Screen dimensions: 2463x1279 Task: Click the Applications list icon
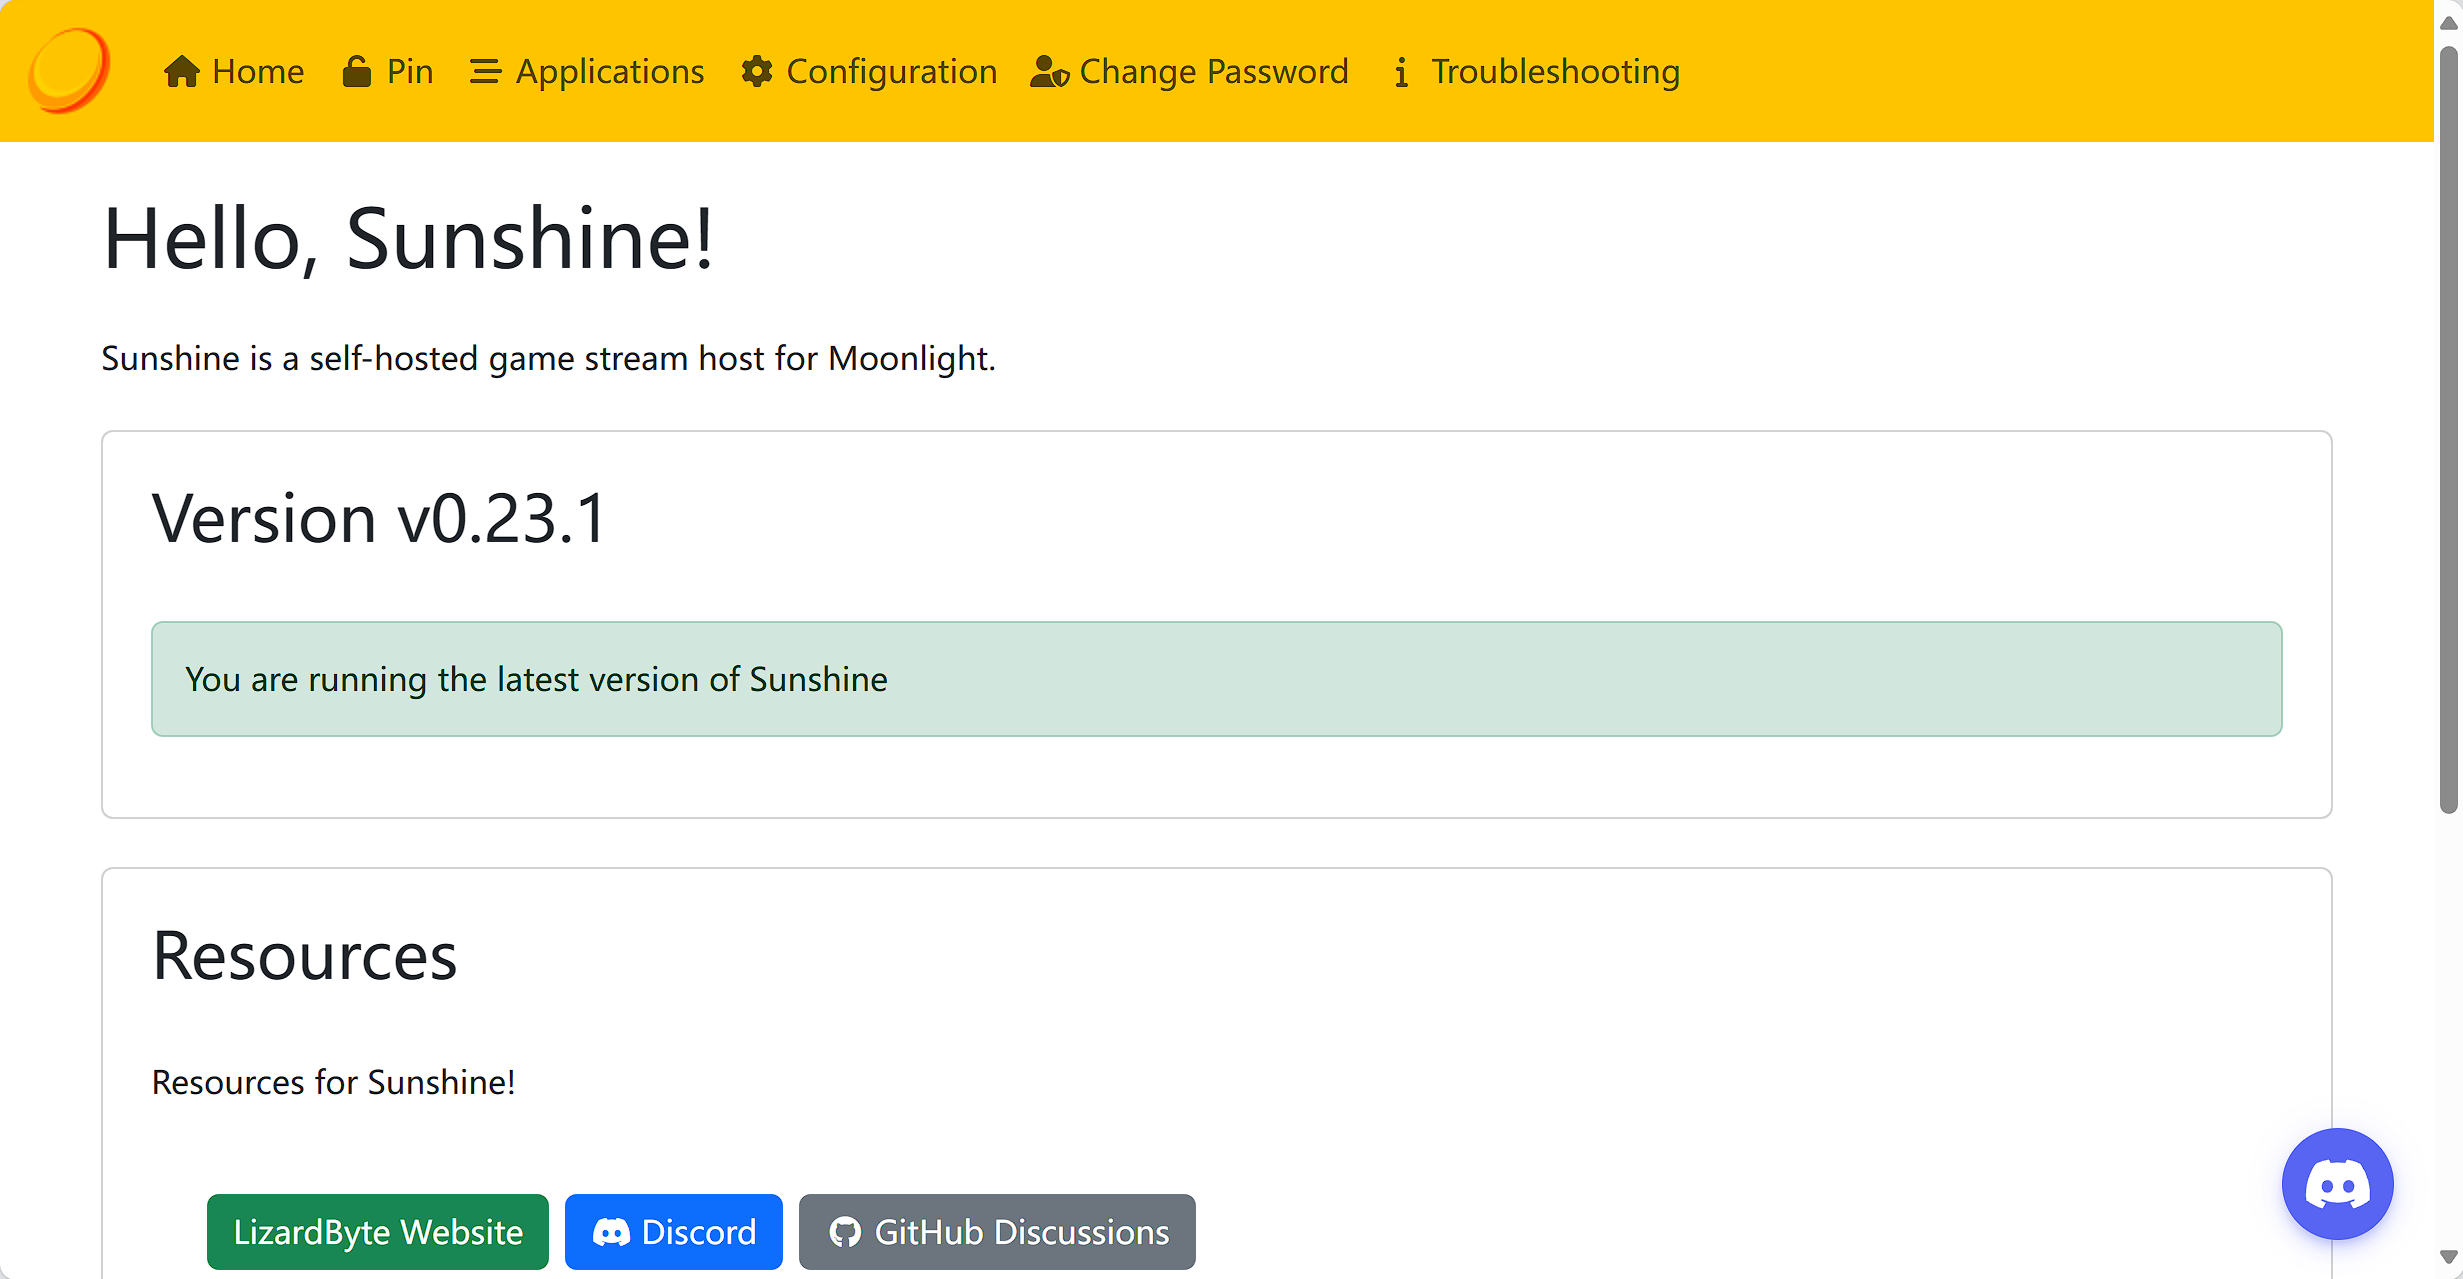pos(485,72)
